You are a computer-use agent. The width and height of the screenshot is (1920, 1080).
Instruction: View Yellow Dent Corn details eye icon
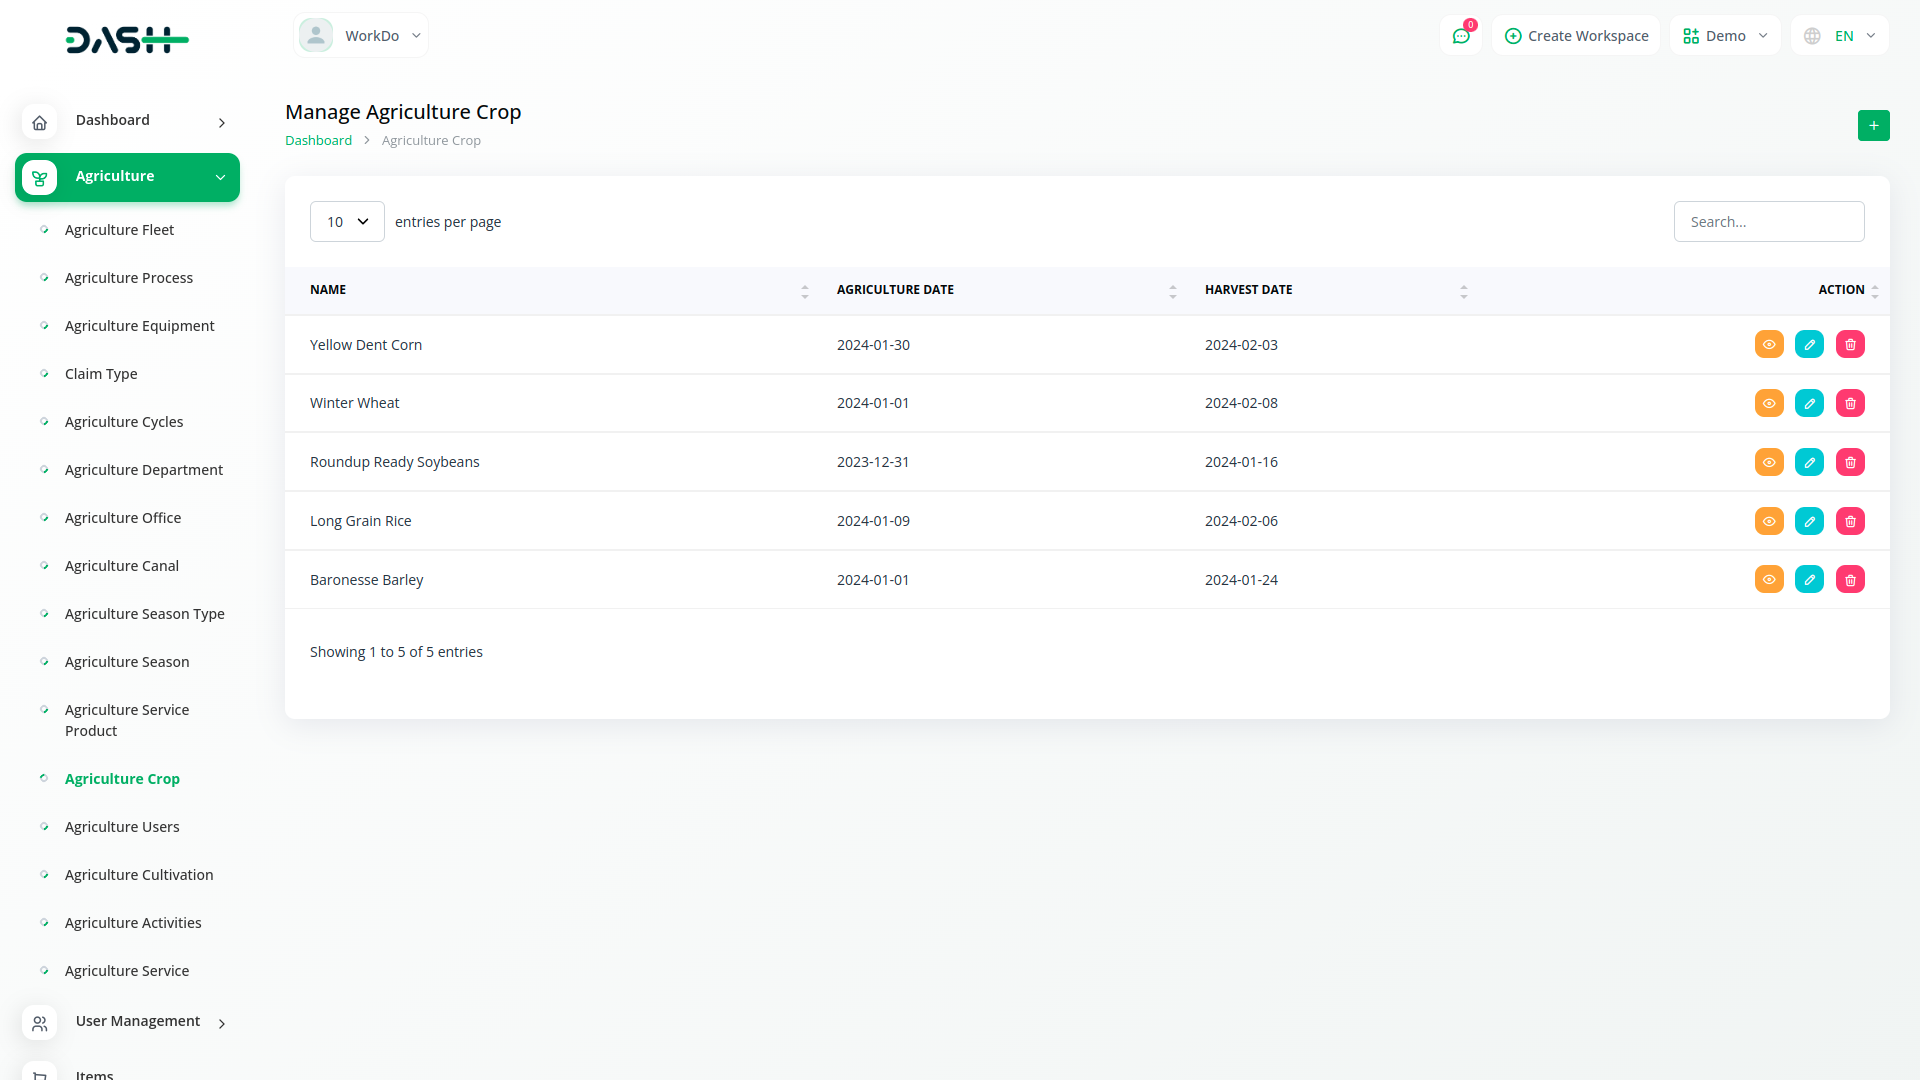[x=1769, y=344]
